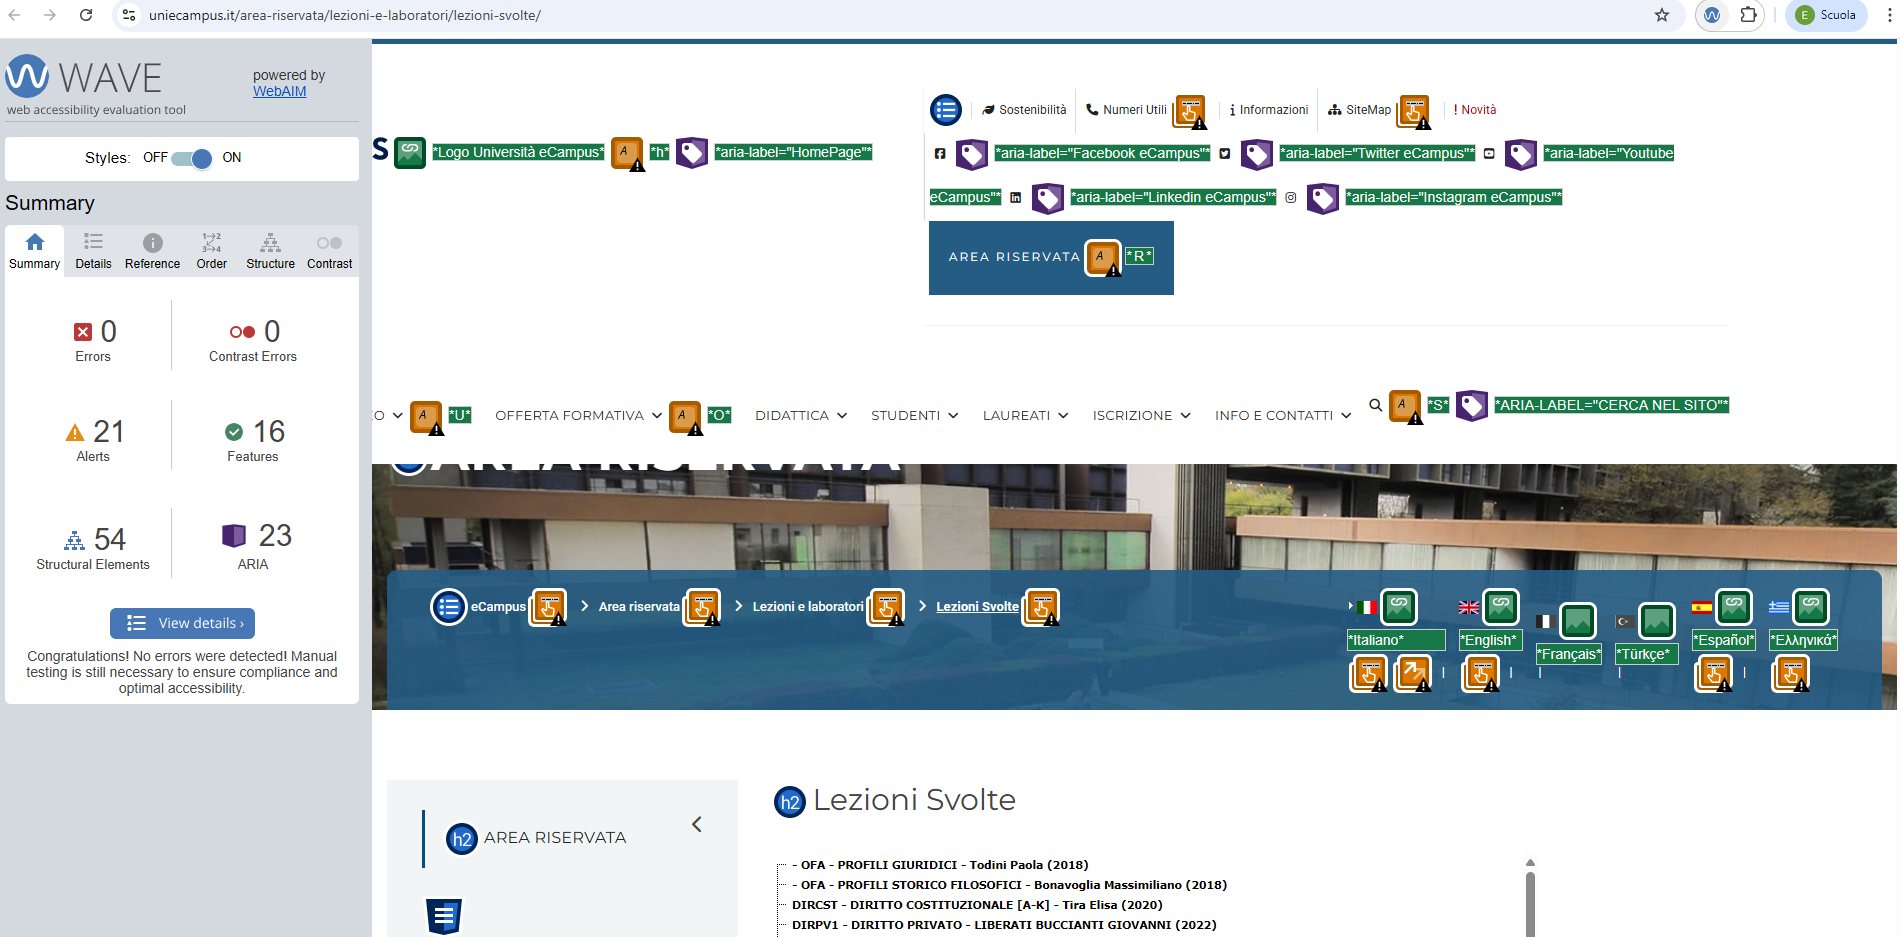Screen dimensions: 1900x937
Task: Click the Facebook eCambus aria-label tag icon
Action: tap(971, 153)
